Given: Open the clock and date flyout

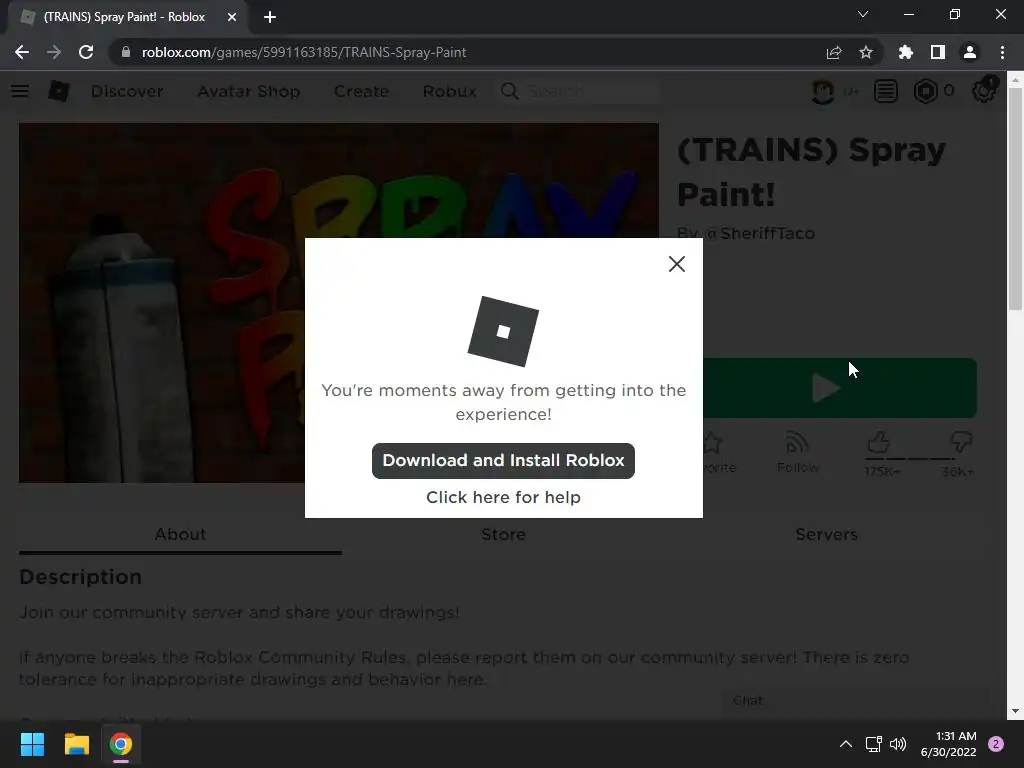Looking at the screenshot, I should (948, 744).
